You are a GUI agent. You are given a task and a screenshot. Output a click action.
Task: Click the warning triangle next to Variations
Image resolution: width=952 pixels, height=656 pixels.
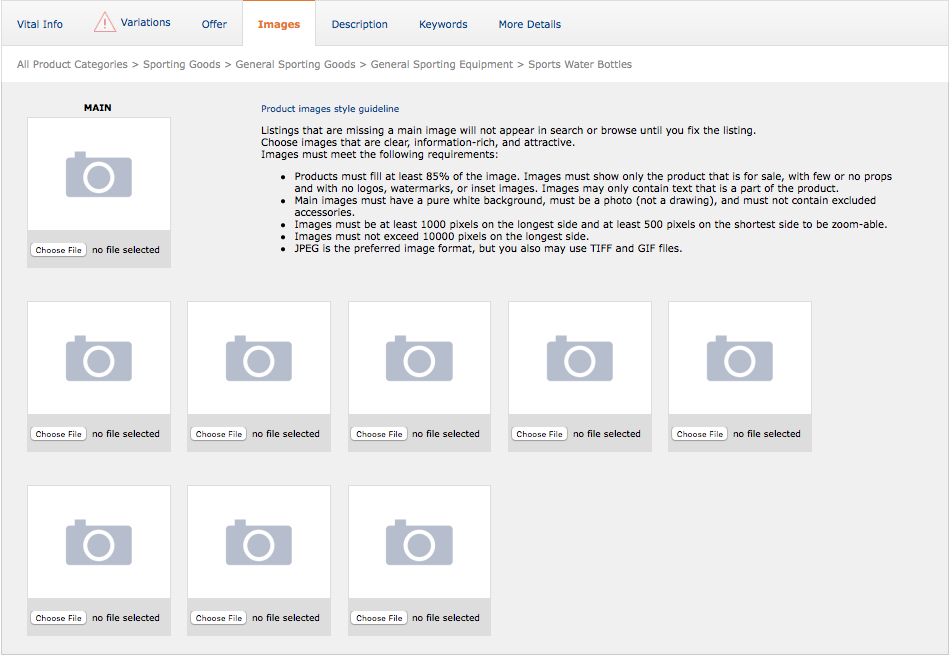[103, 20]
